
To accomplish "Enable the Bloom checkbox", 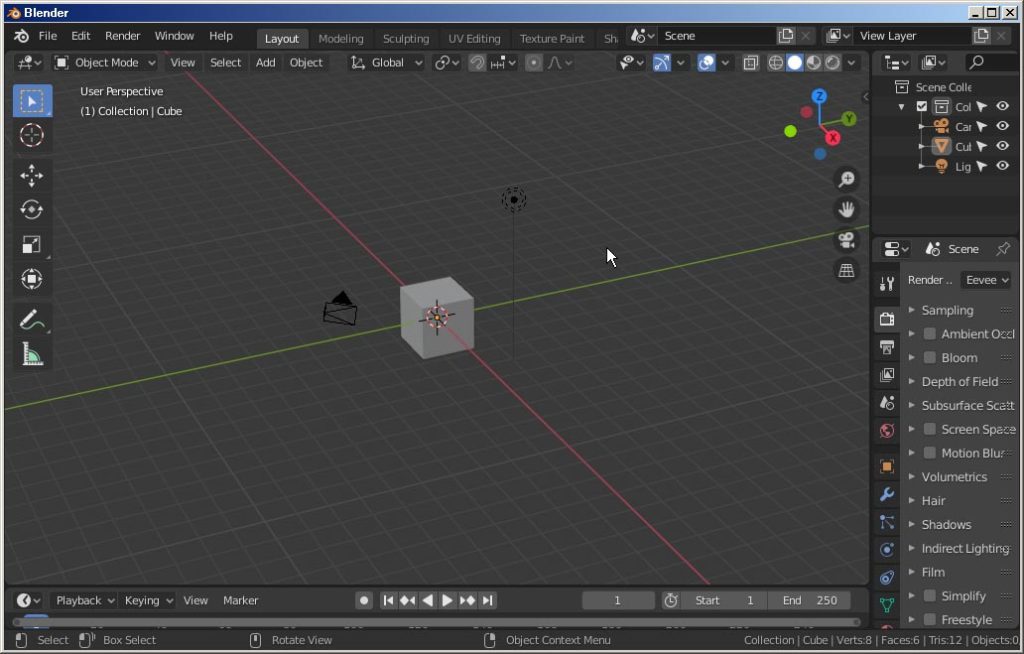I will (930, 357).
